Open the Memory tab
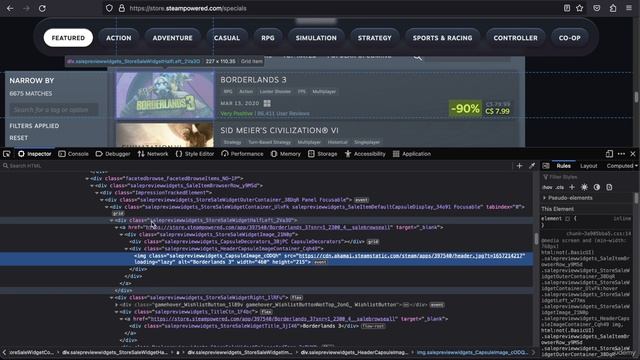This screenshot has width=640, height=360. click(x=285, y=154)
